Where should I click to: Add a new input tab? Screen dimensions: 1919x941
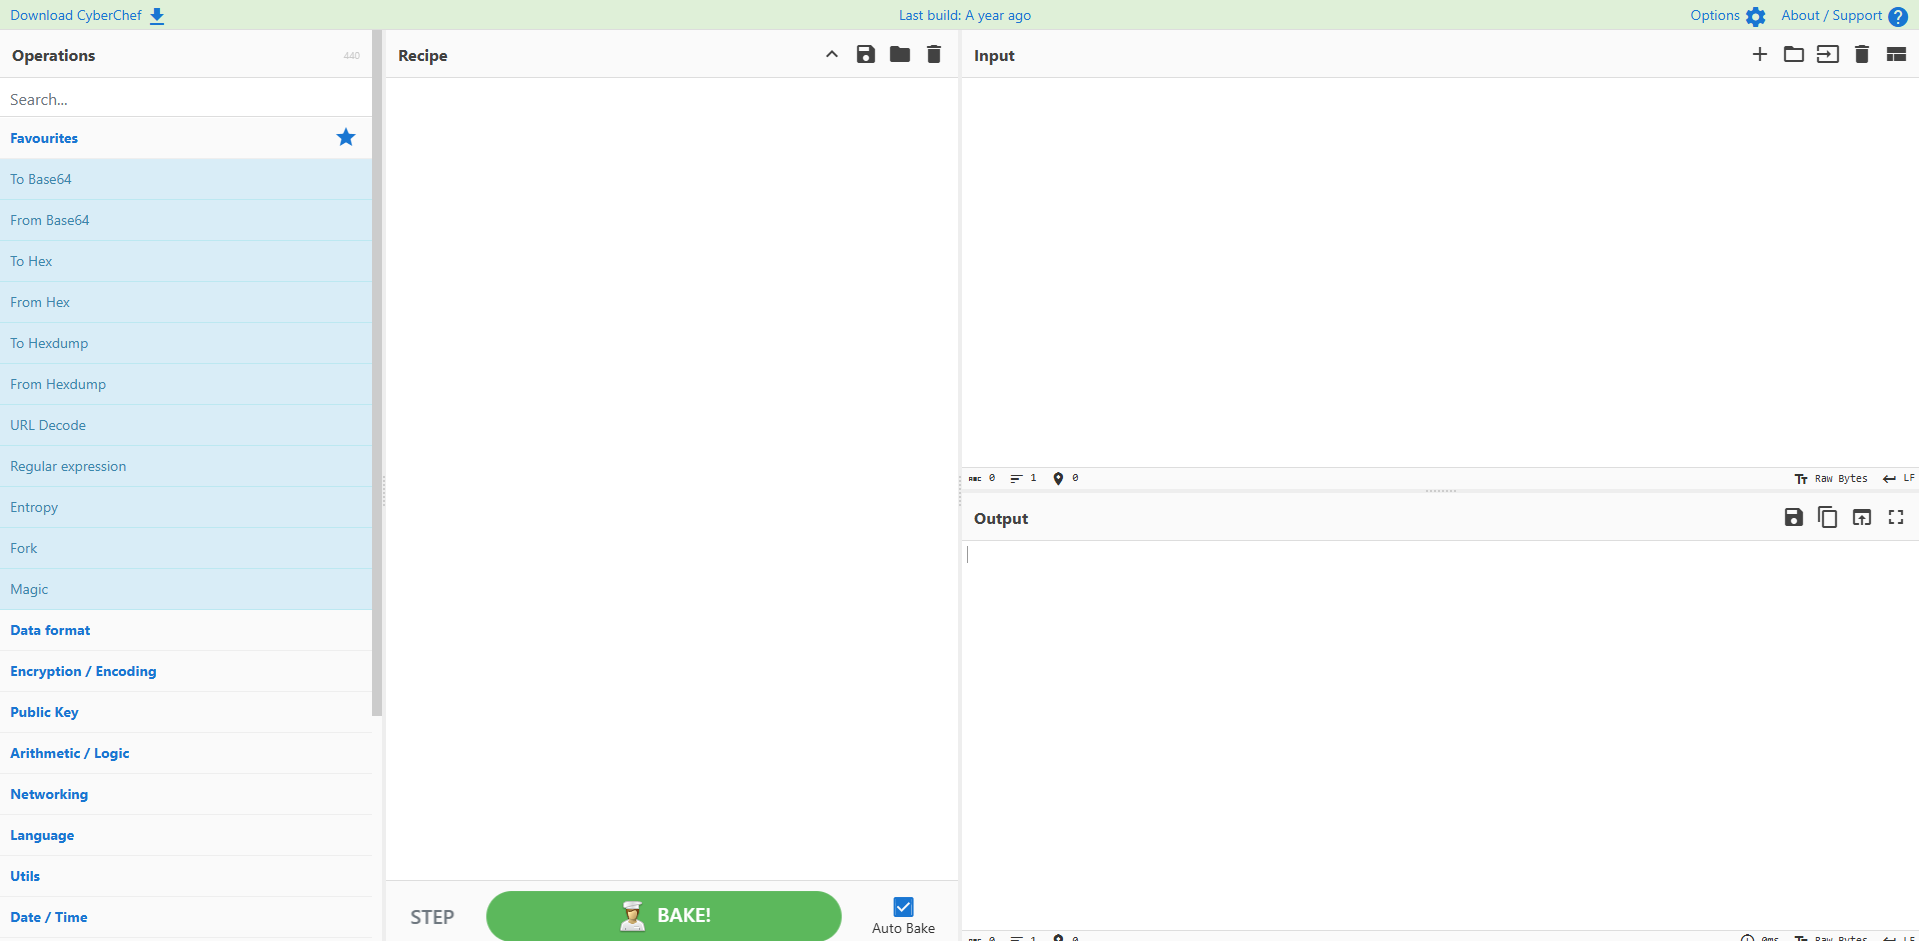(1760, 54)
